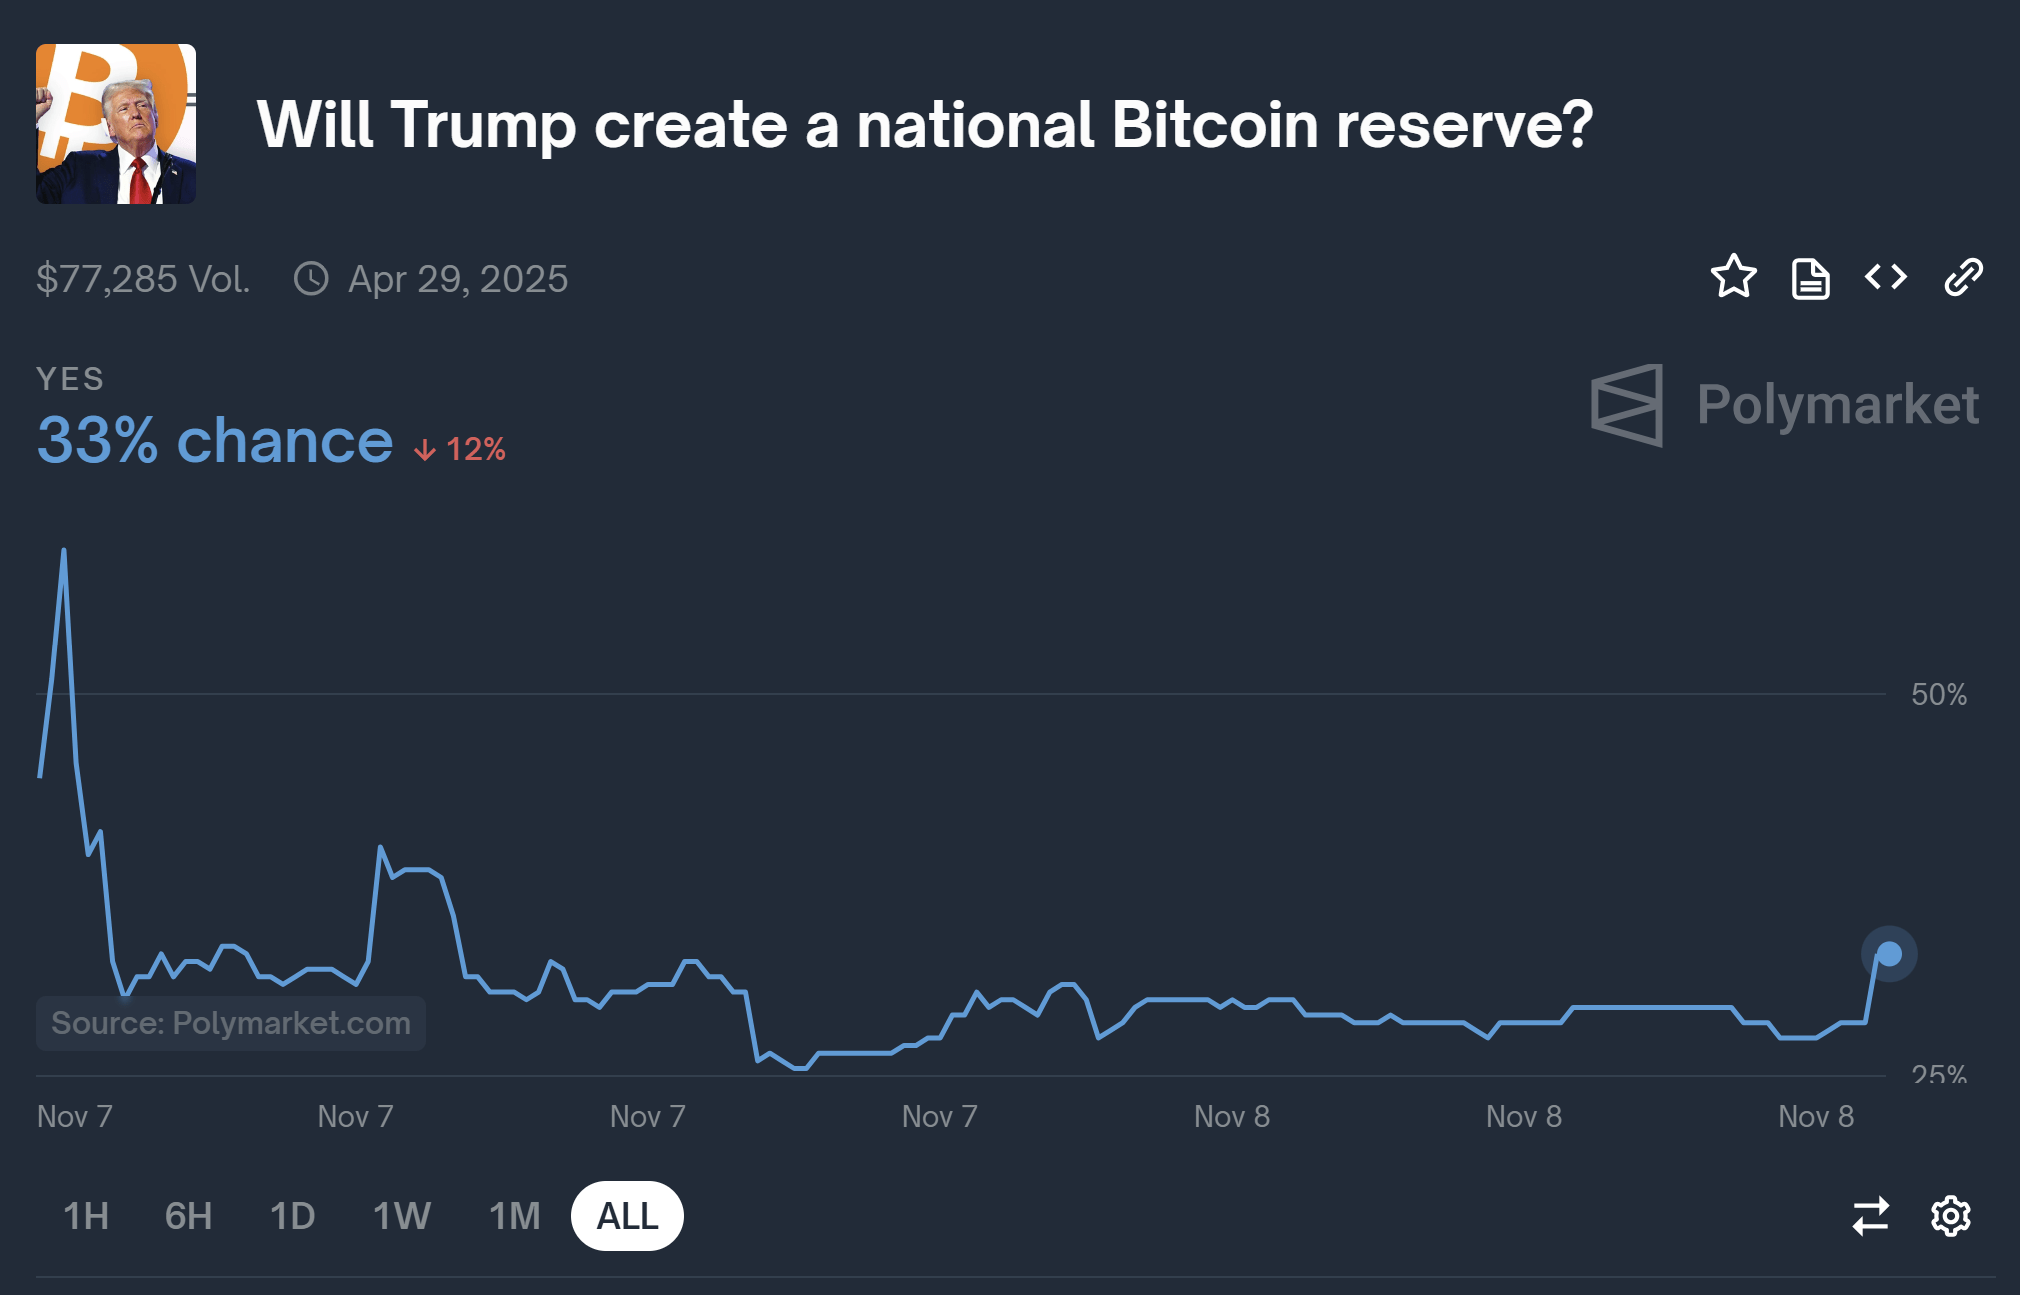Click the Source: Polymarket.com label
Viewport: 2020px width, 1295px height.
(x=230, y=1023)
